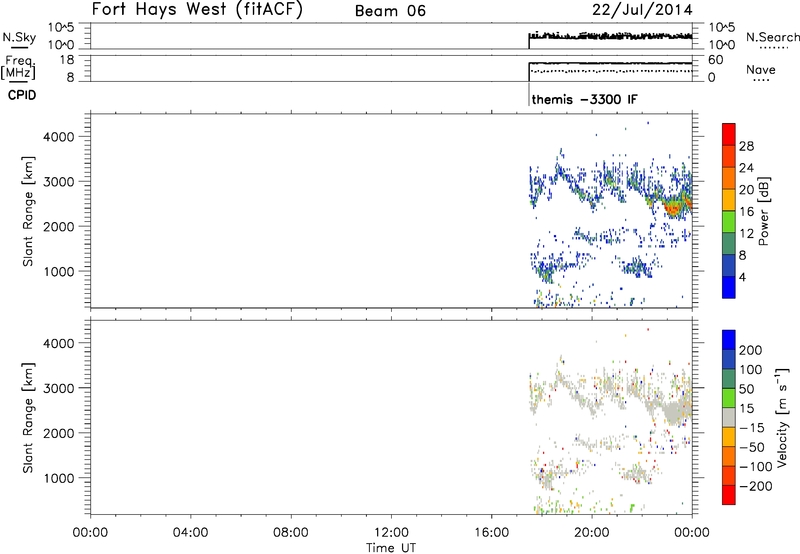
Task: Click "4000" on the power panel axis
Action: pos(58,137)
